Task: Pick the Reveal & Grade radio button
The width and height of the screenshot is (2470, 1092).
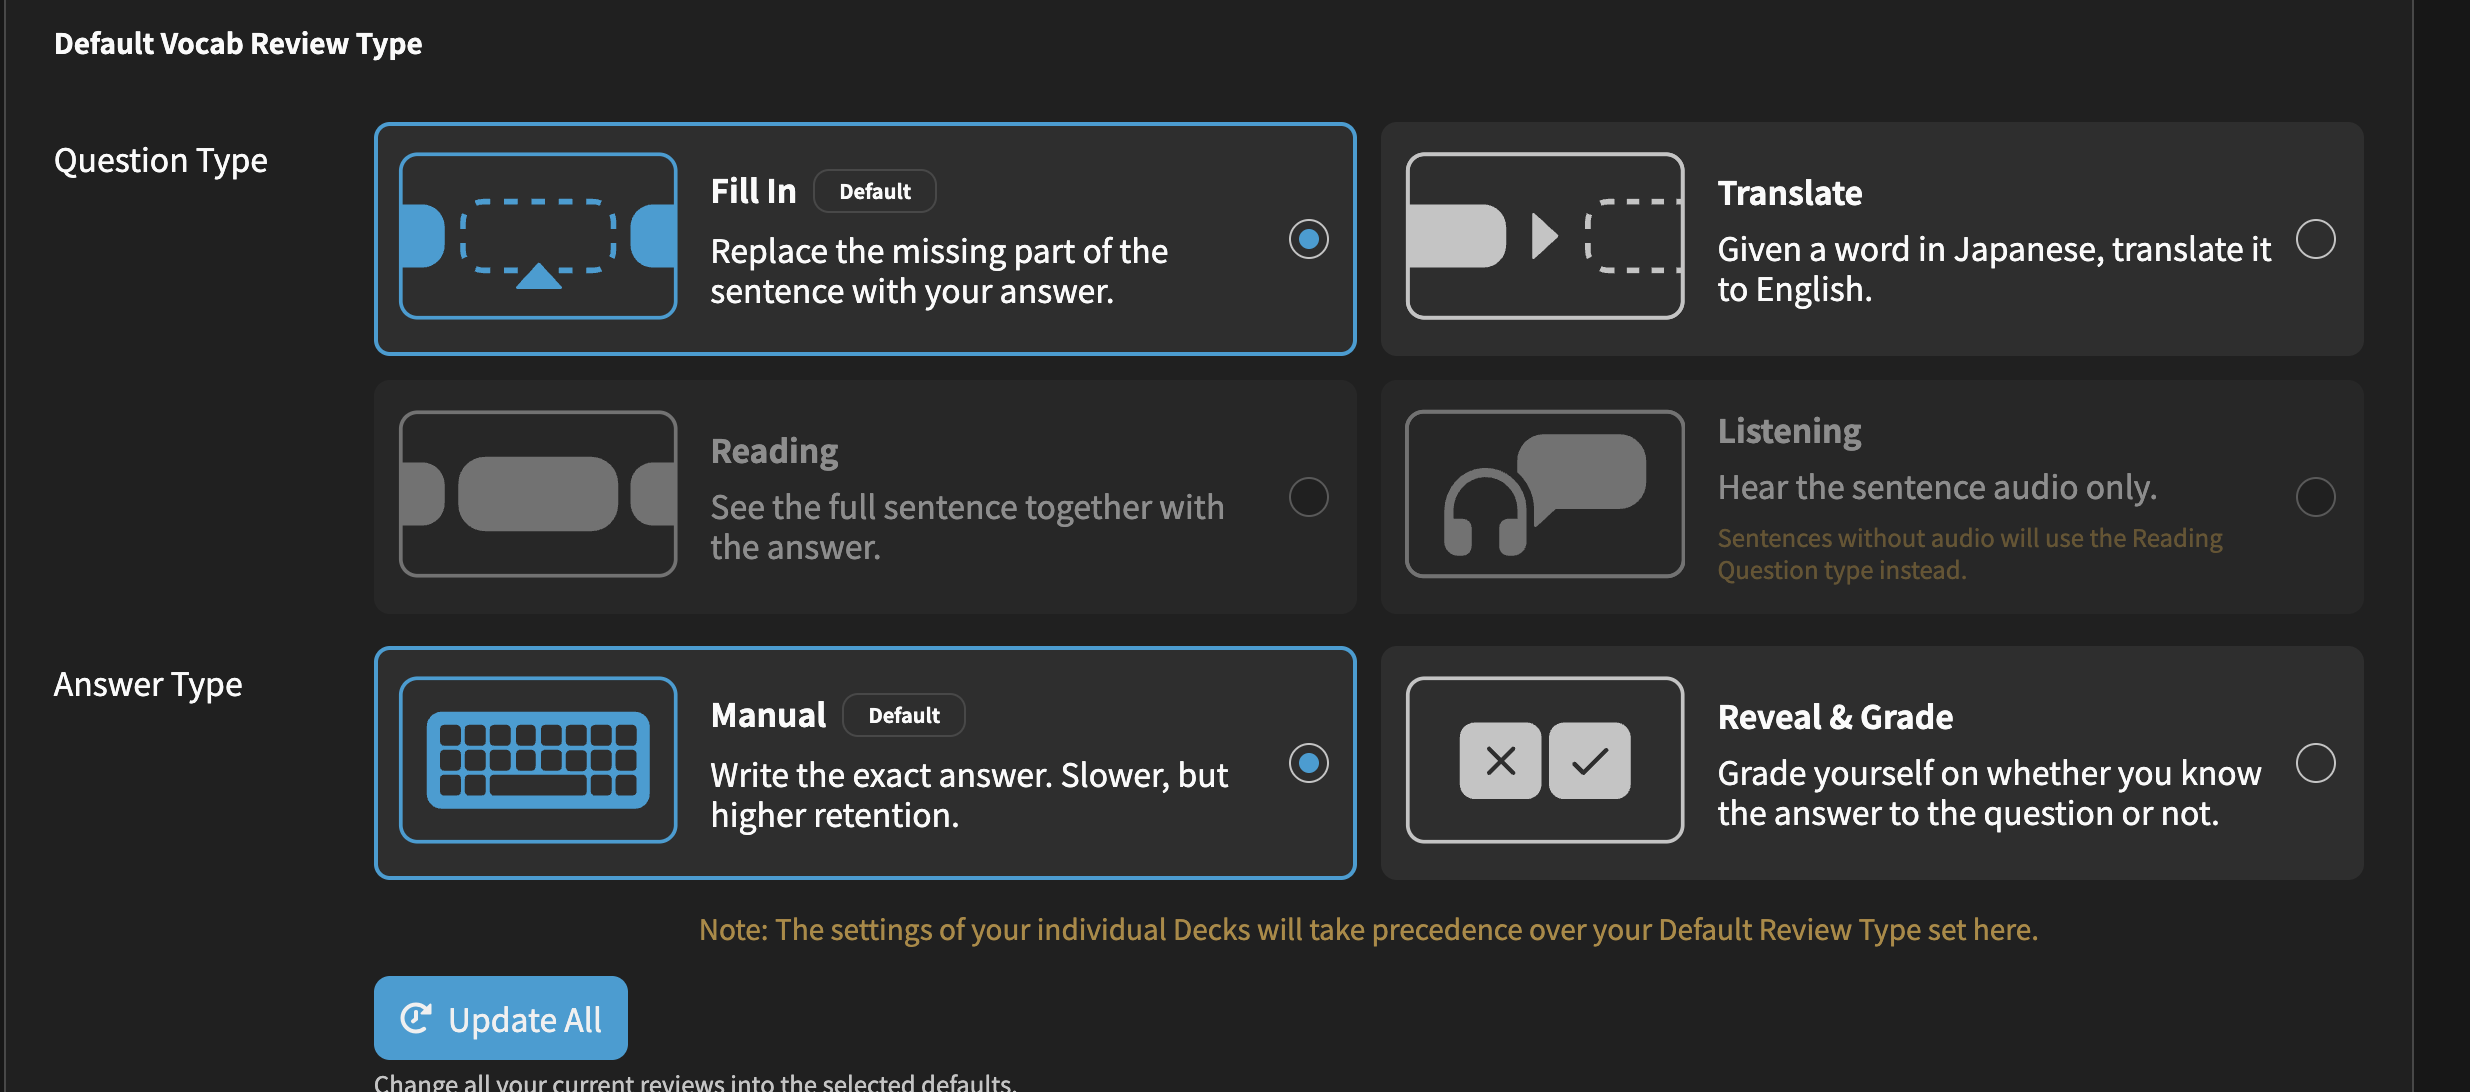Action: coord(2315,763)
